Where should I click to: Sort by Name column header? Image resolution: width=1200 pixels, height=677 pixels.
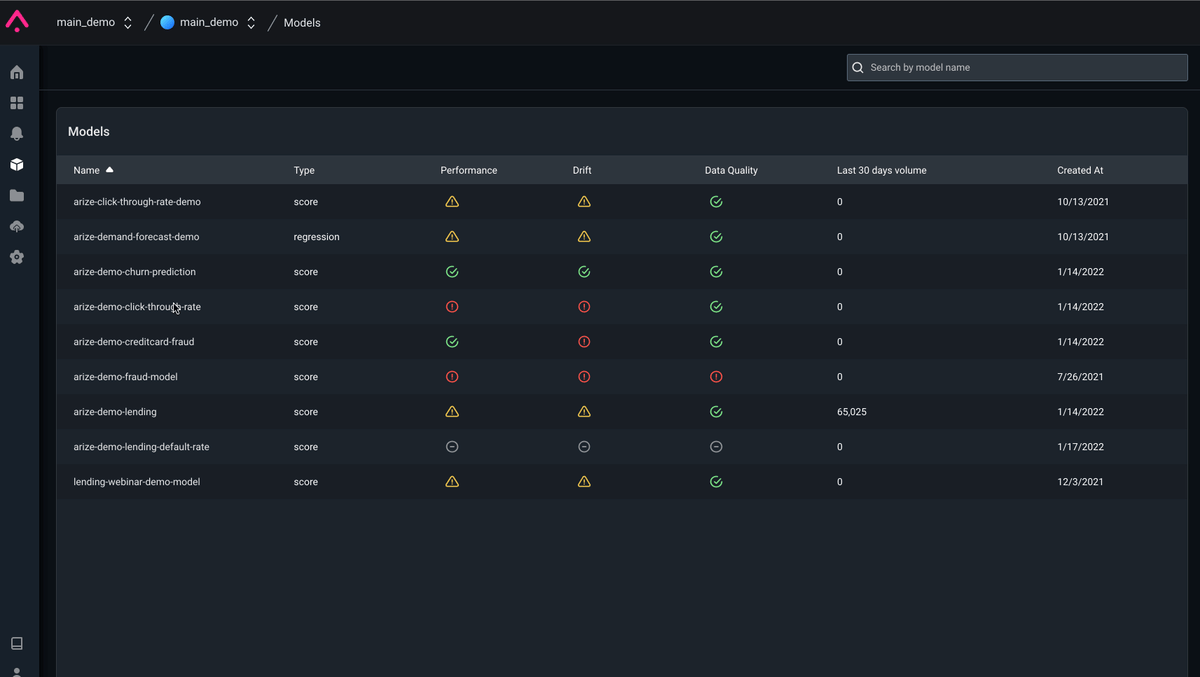[x=93, y=170]
